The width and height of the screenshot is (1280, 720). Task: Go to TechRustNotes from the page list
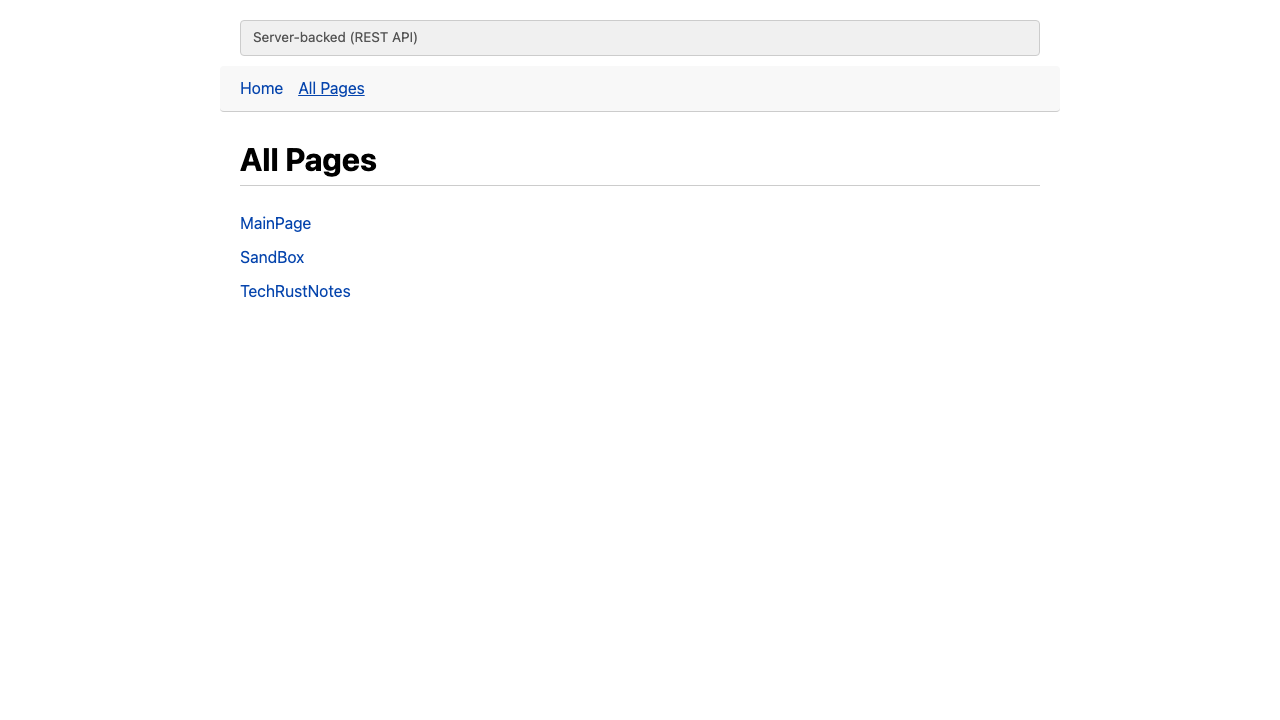pyautogui.click(x=295, y=291)
